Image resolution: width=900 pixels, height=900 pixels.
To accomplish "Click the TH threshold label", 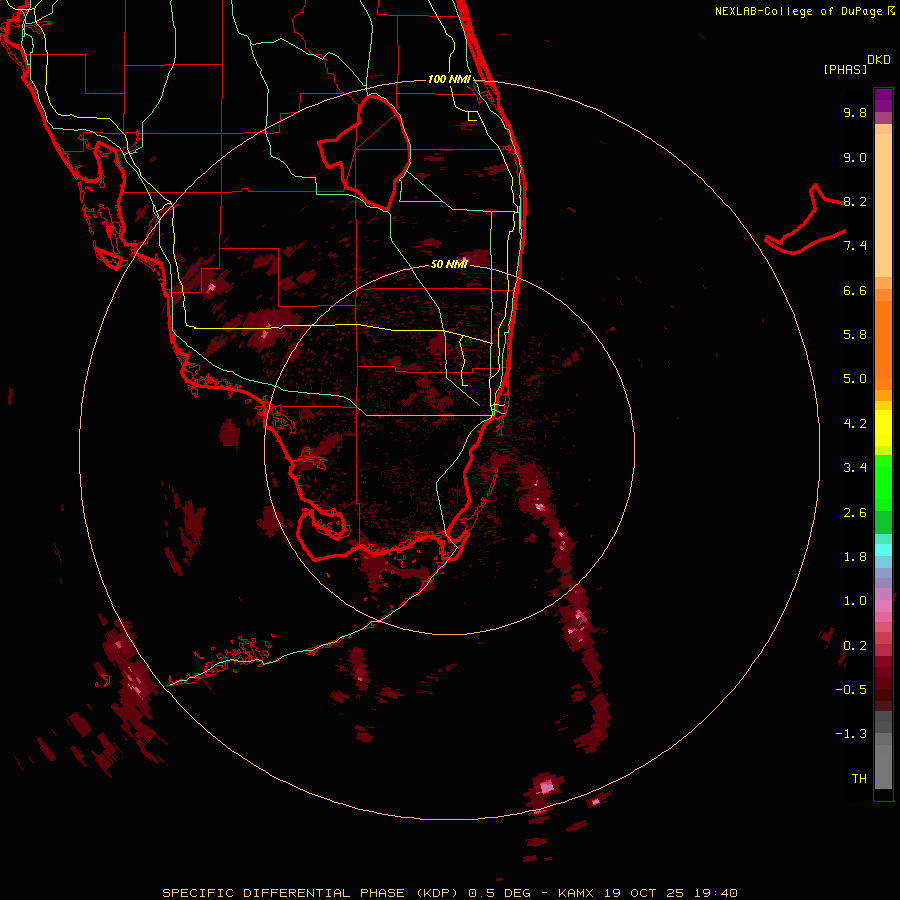I will 859,779.
